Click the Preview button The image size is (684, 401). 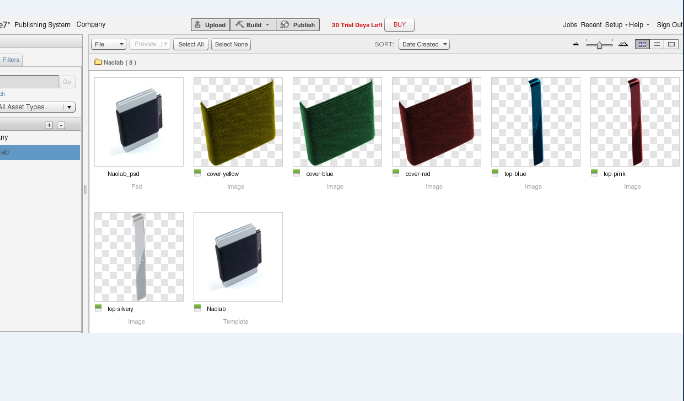[x=145, y=44]
